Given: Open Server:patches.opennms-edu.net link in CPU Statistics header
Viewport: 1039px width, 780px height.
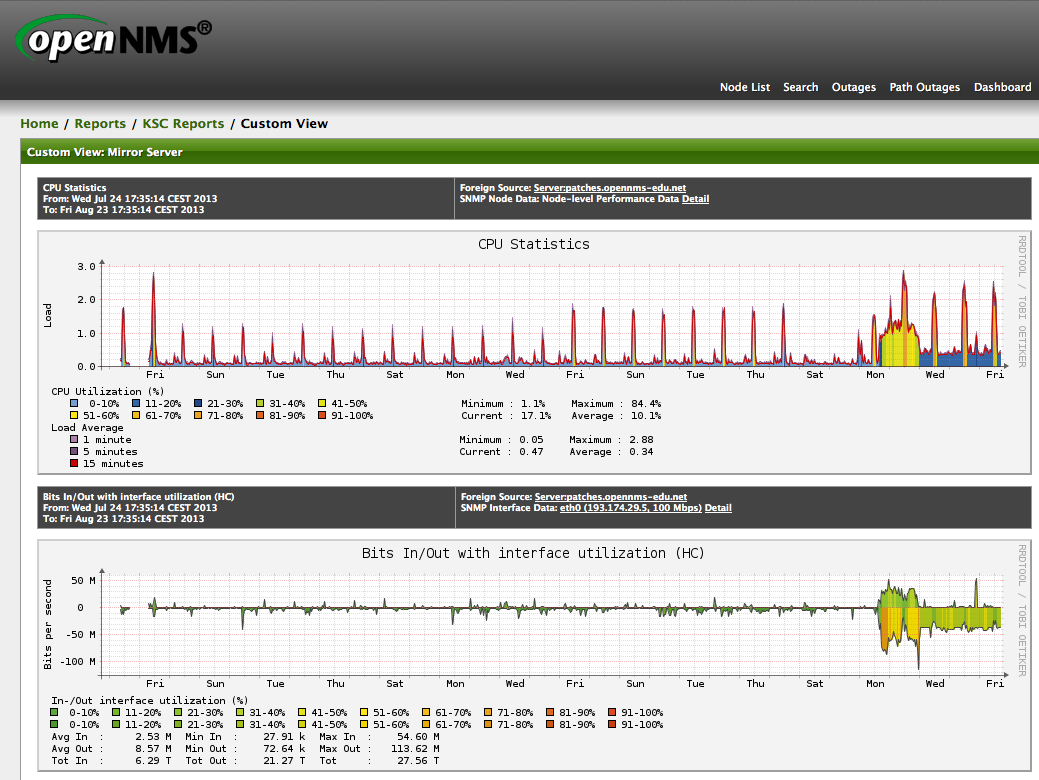Looking at the screenshot, I should point(610,187).
